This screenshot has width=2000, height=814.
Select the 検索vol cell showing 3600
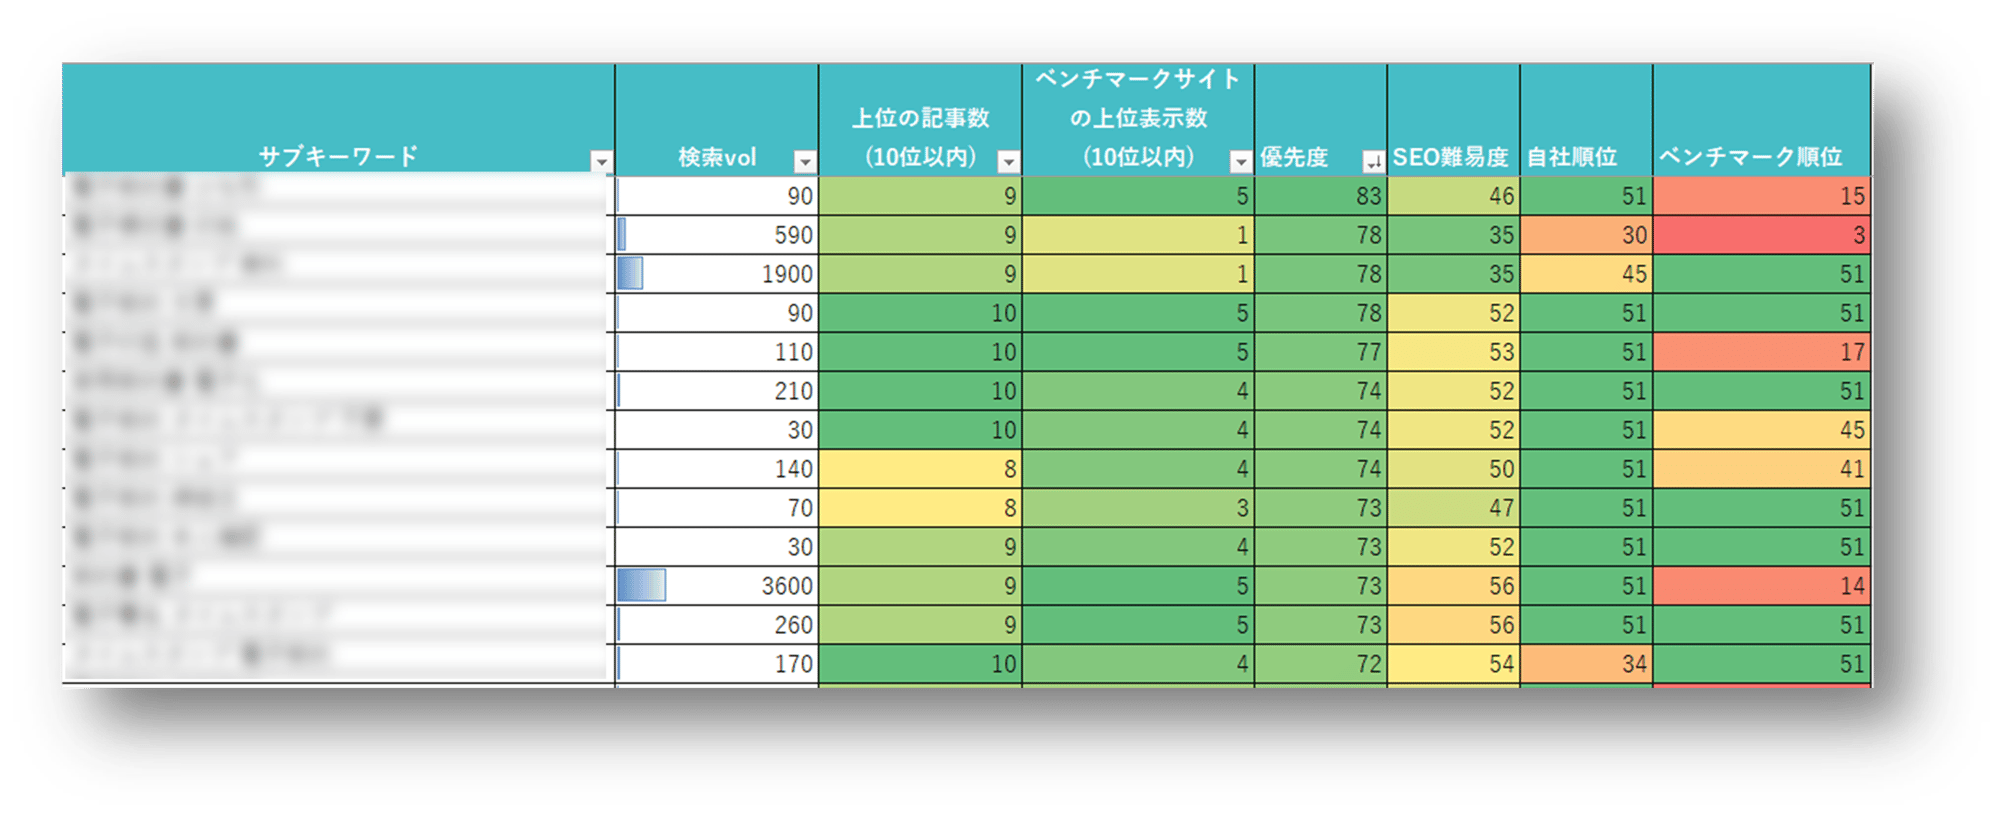click(x=717, y=586)
